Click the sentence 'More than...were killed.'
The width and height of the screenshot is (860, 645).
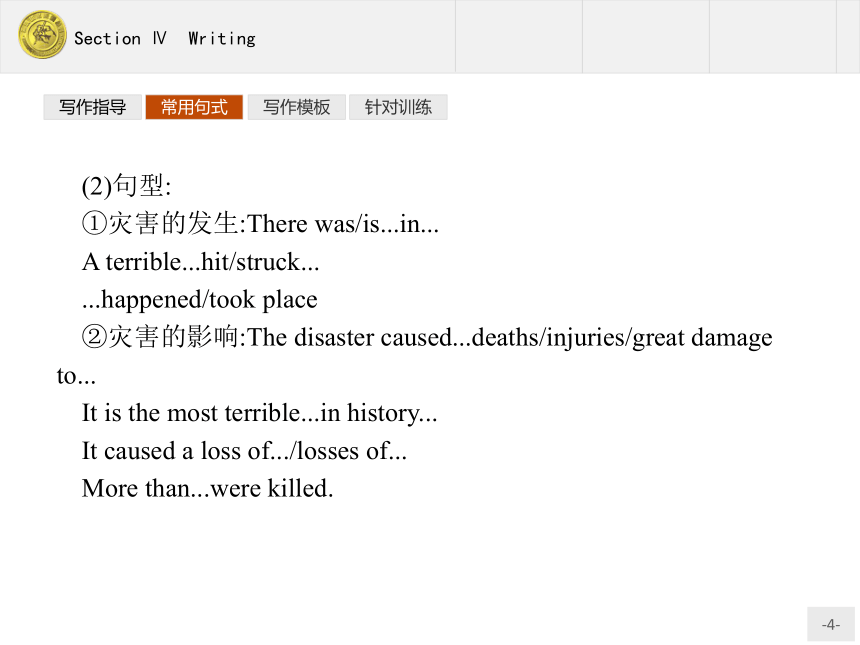pyautogui.click(x=208, y=488)
